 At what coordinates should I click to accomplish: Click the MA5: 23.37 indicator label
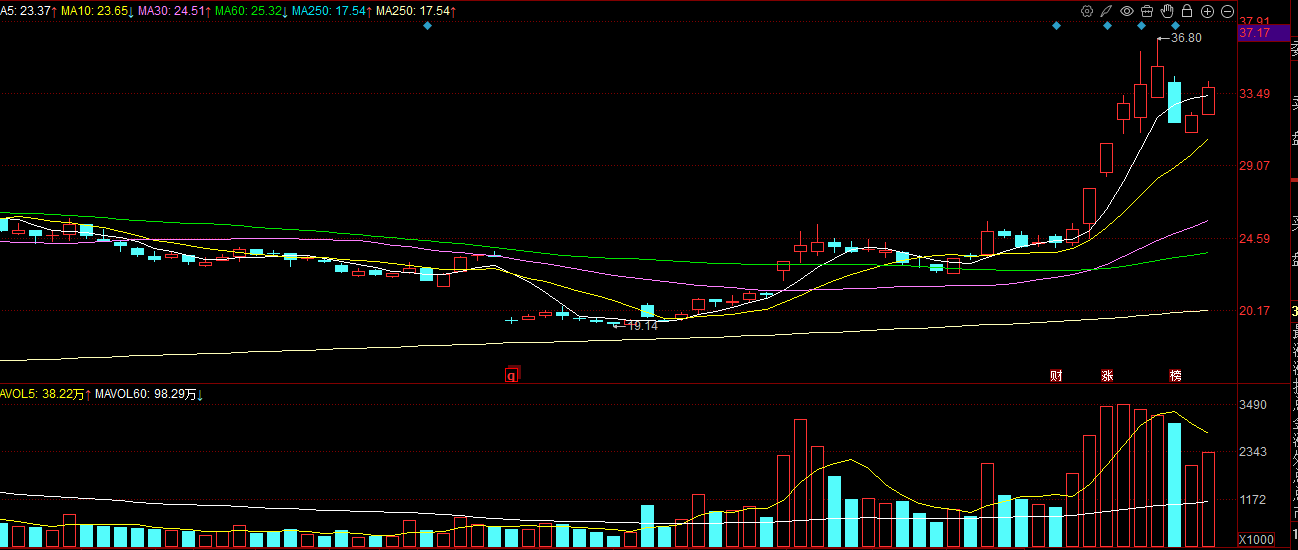tap(28, 11)
